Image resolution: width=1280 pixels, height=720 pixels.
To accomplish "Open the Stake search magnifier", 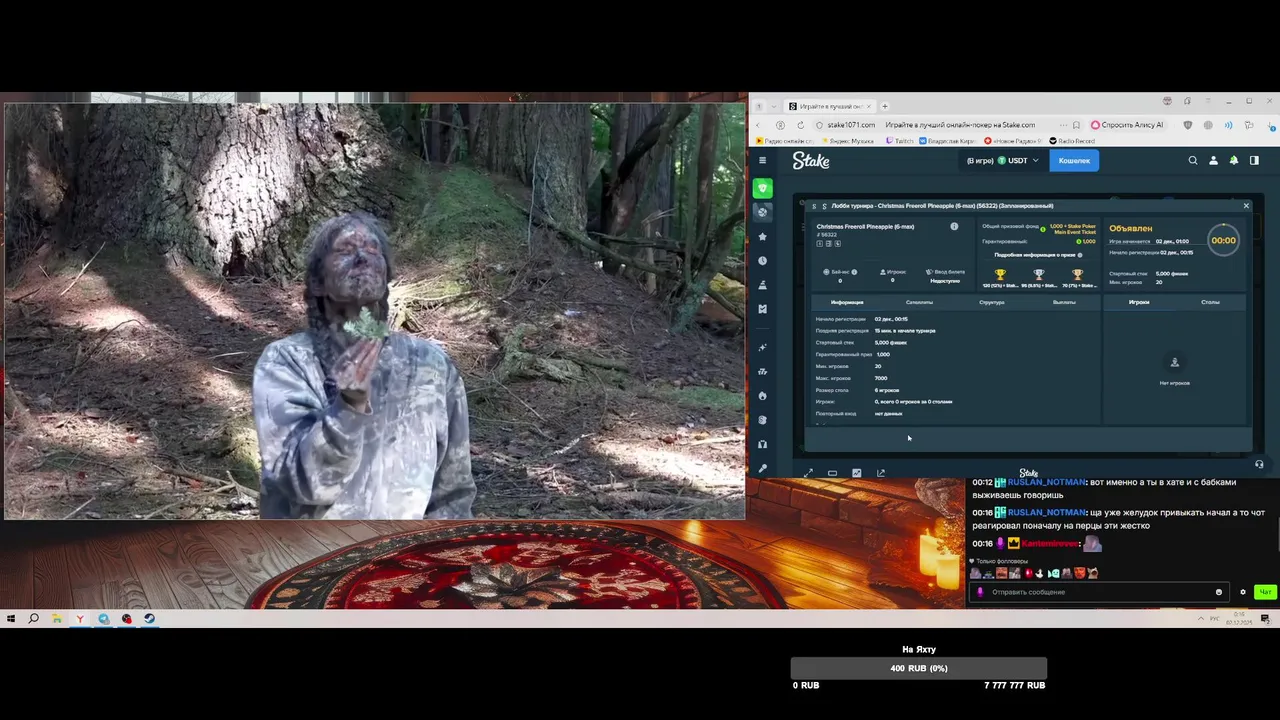I will [1192, 160].
